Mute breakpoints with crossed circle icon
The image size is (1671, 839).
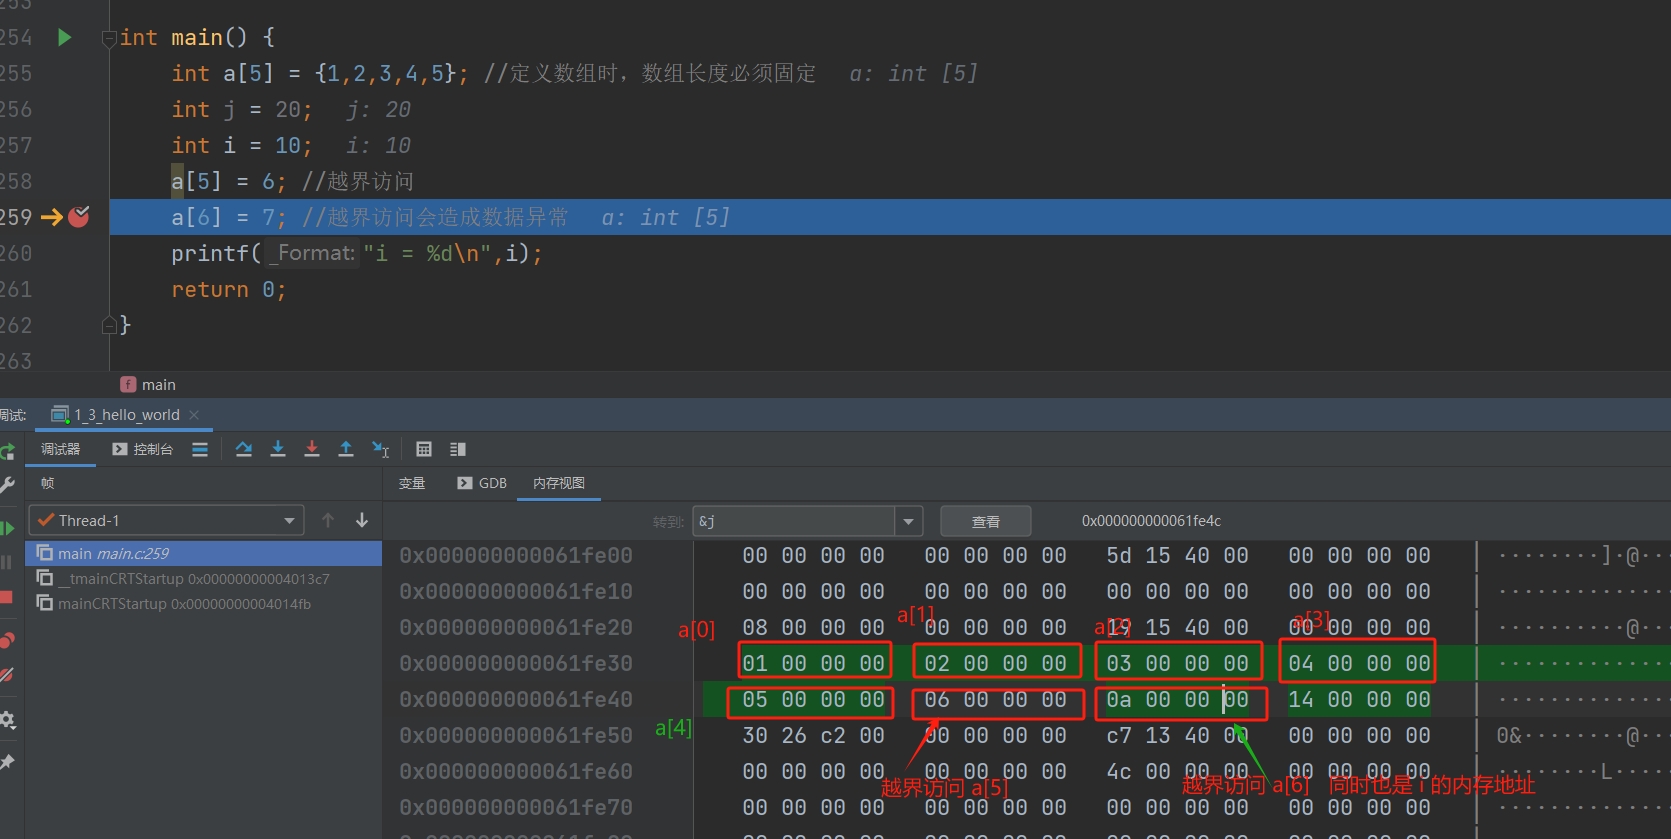7,675
